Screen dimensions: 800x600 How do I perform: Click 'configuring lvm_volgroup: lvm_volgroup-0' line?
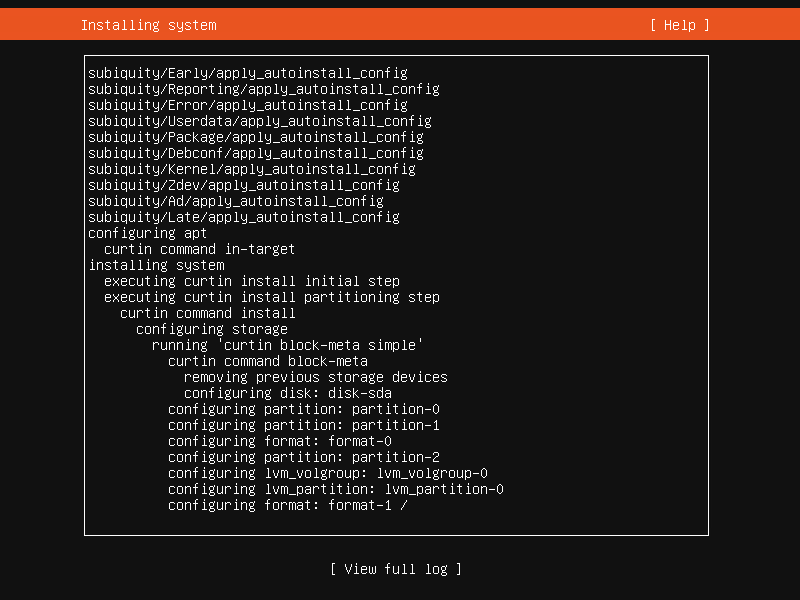click(x=327, y=473)
